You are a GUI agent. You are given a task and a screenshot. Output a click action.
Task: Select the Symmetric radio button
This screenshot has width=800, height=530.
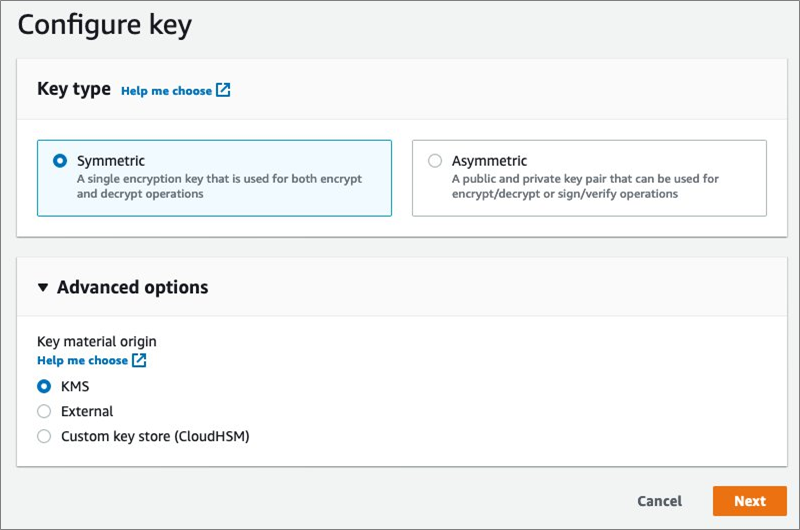coord(60,160)
